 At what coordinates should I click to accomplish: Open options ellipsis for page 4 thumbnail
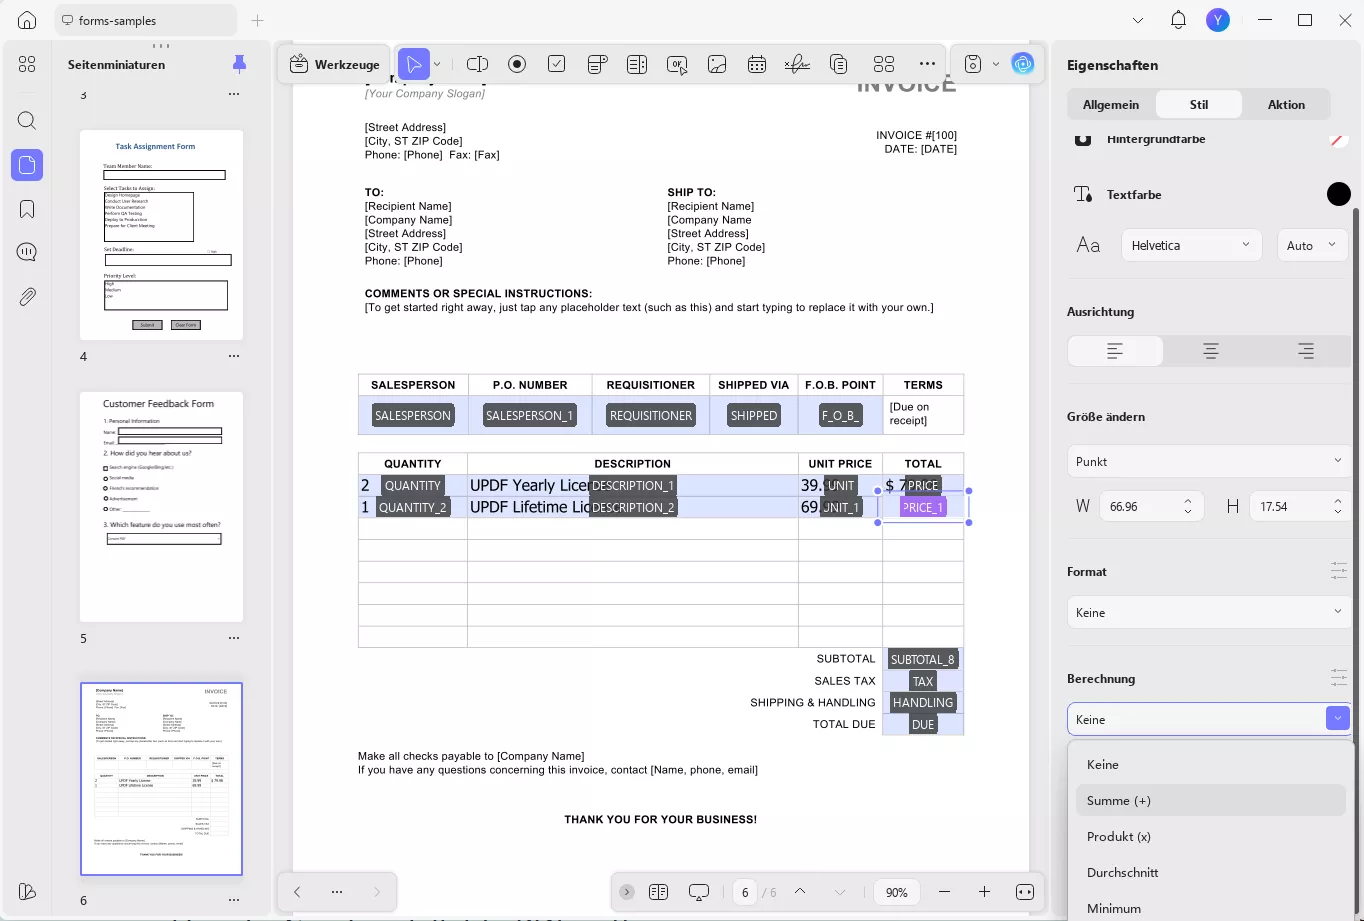tap(234, 356)
